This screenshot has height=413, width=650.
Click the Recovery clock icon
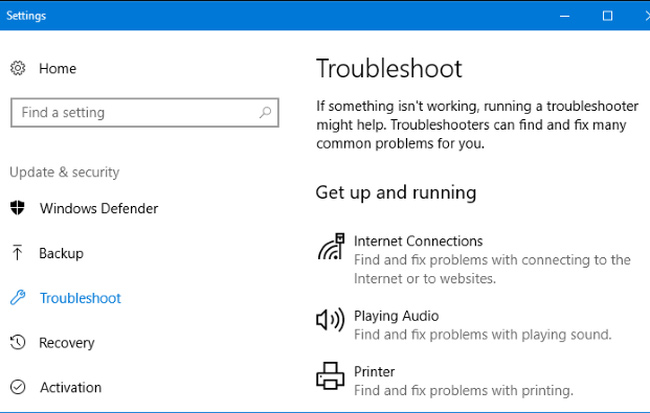coord(18,342)
